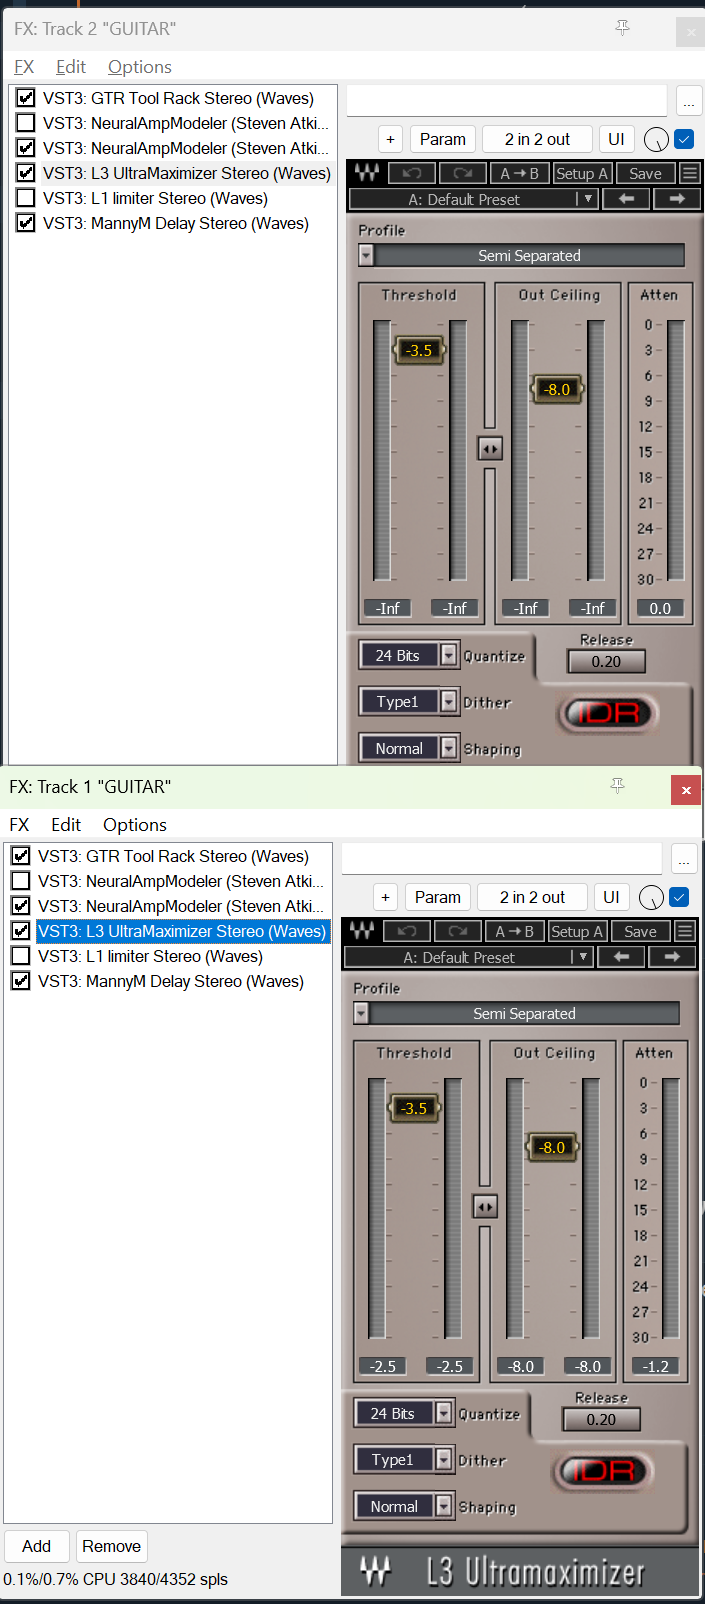This screenshot has width=705, height=1604.
Task: Expand Default Preset list in Track 2 plugin
Action: 588,199
